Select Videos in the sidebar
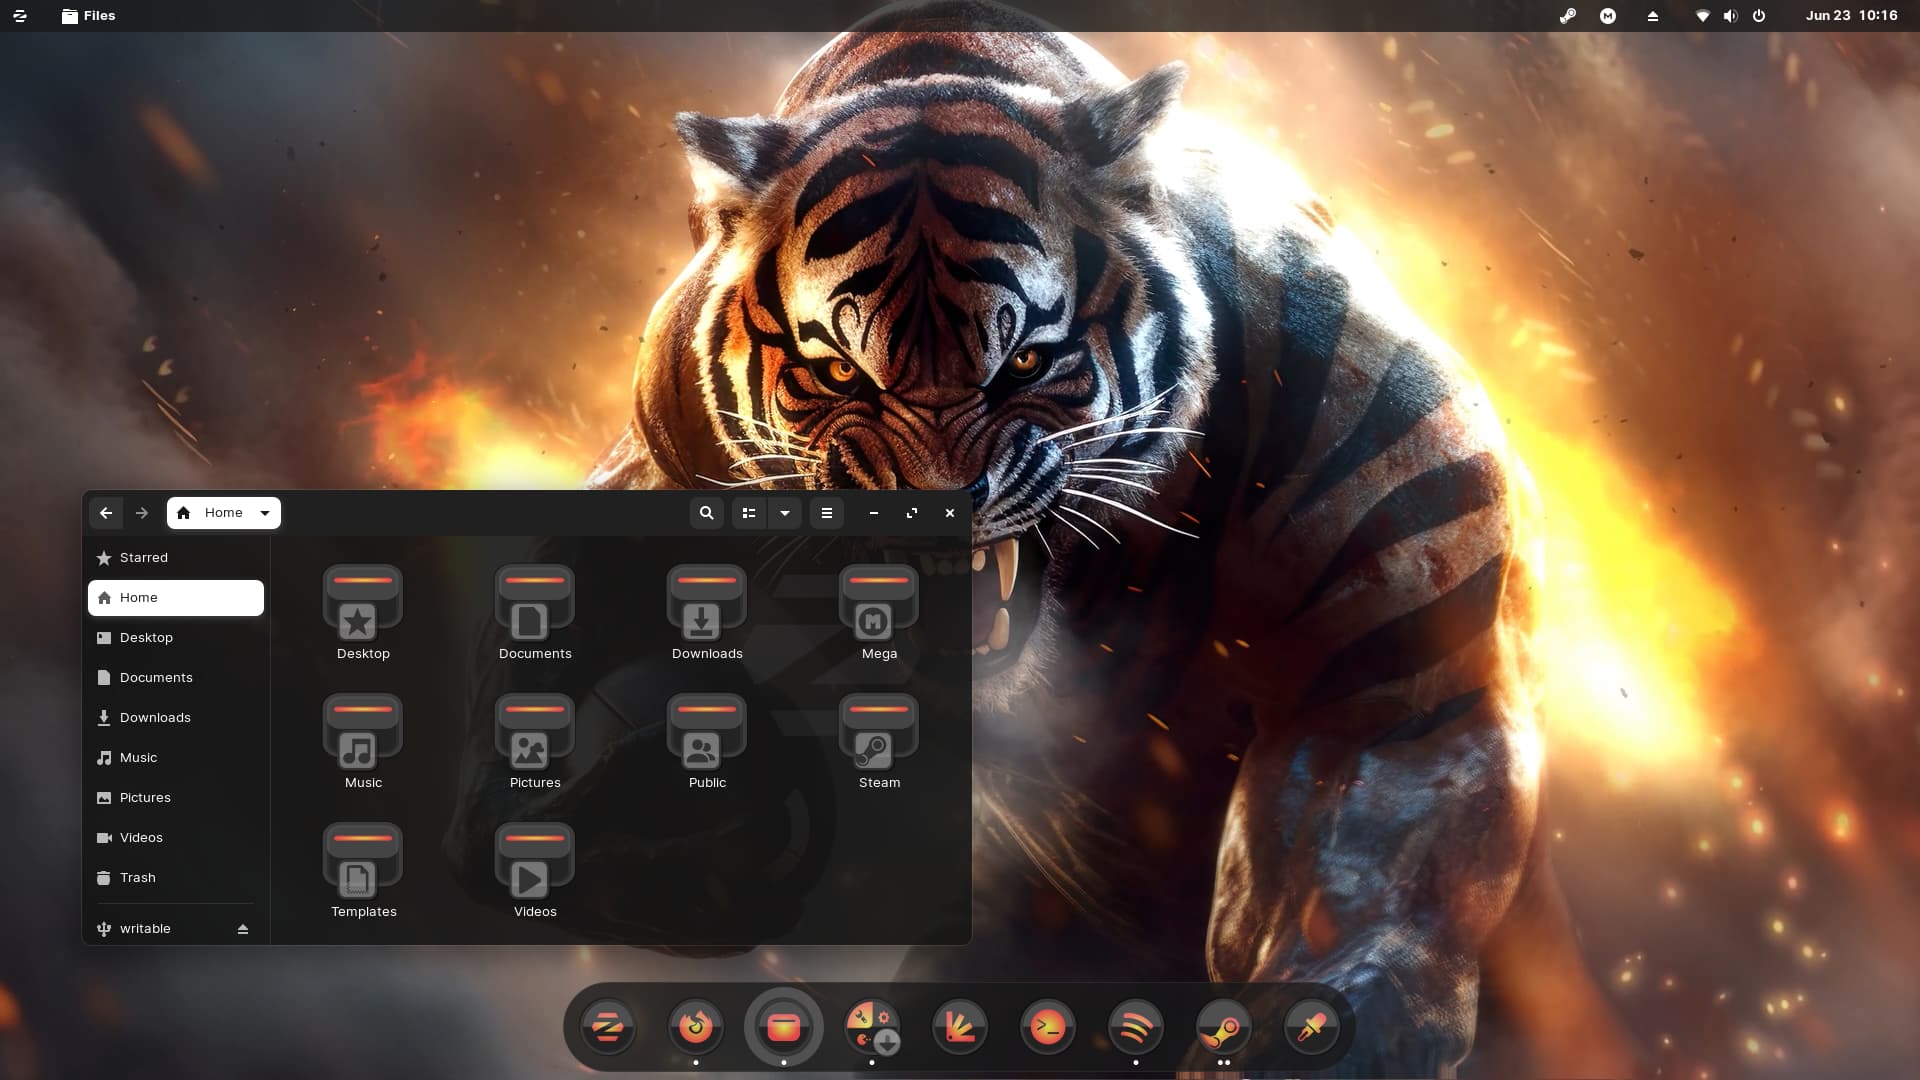 (176, 838)
